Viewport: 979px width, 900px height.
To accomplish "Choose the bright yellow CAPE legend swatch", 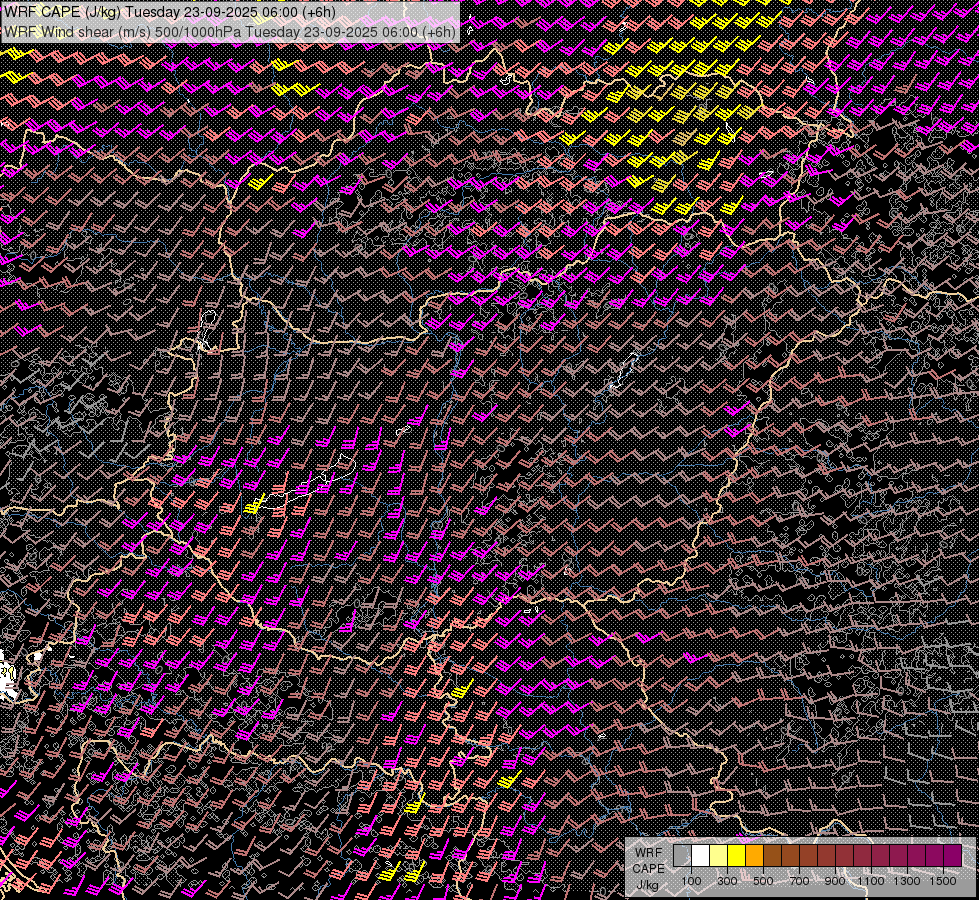I will tap(736, 856).
